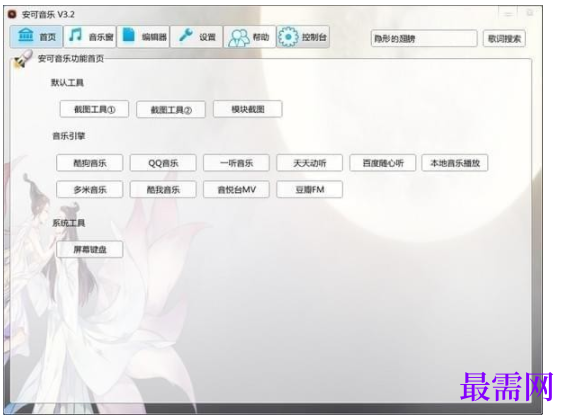Open the 酷狗音乐 engine
This screenshot has height=418, width=572.
click(x=90, y=163)
